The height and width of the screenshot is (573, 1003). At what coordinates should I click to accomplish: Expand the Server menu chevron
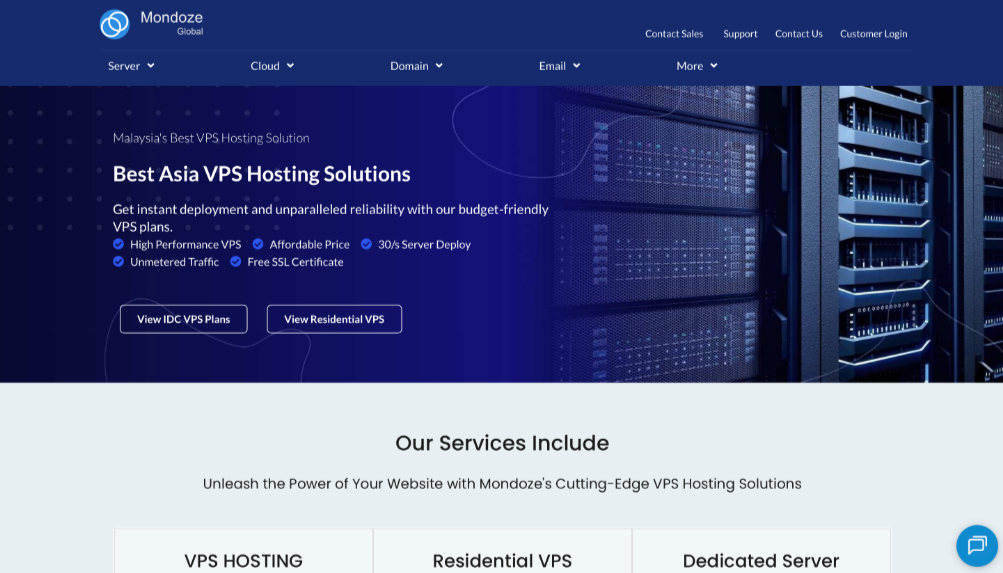tap(151, 65)
